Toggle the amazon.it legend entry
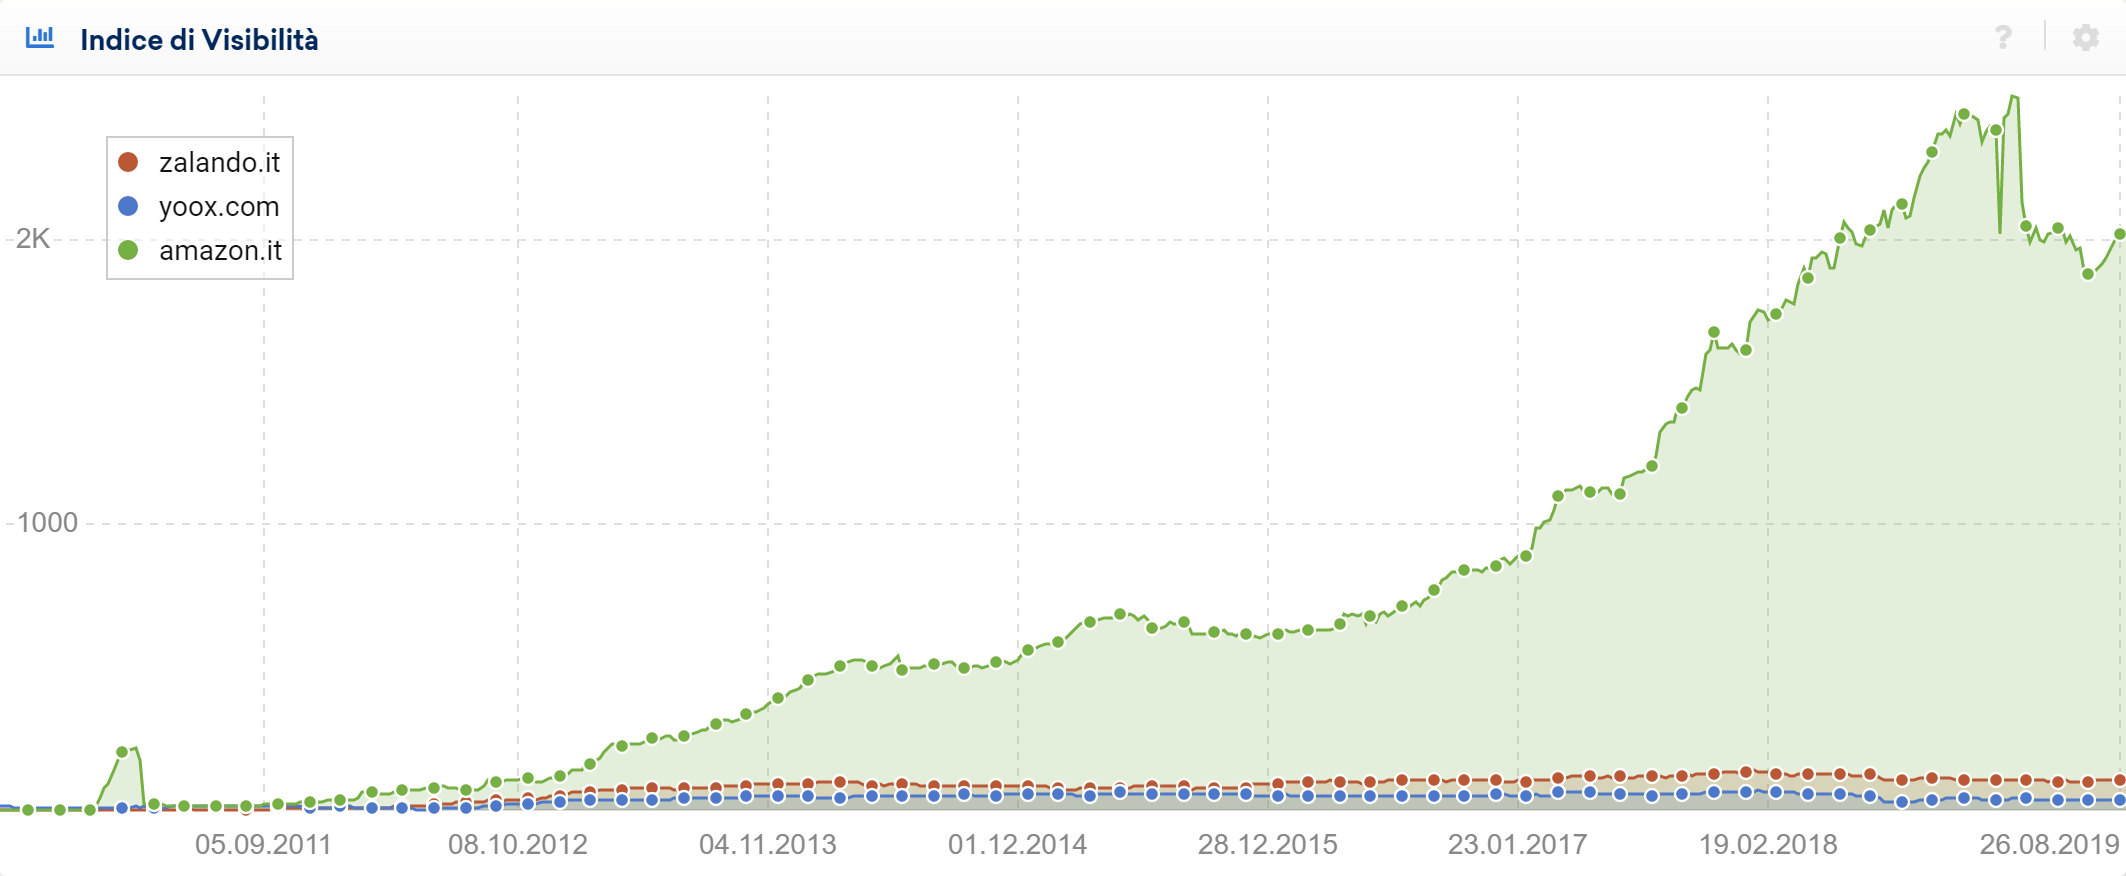The image size is (2126, 876). [x=200, y=250]
